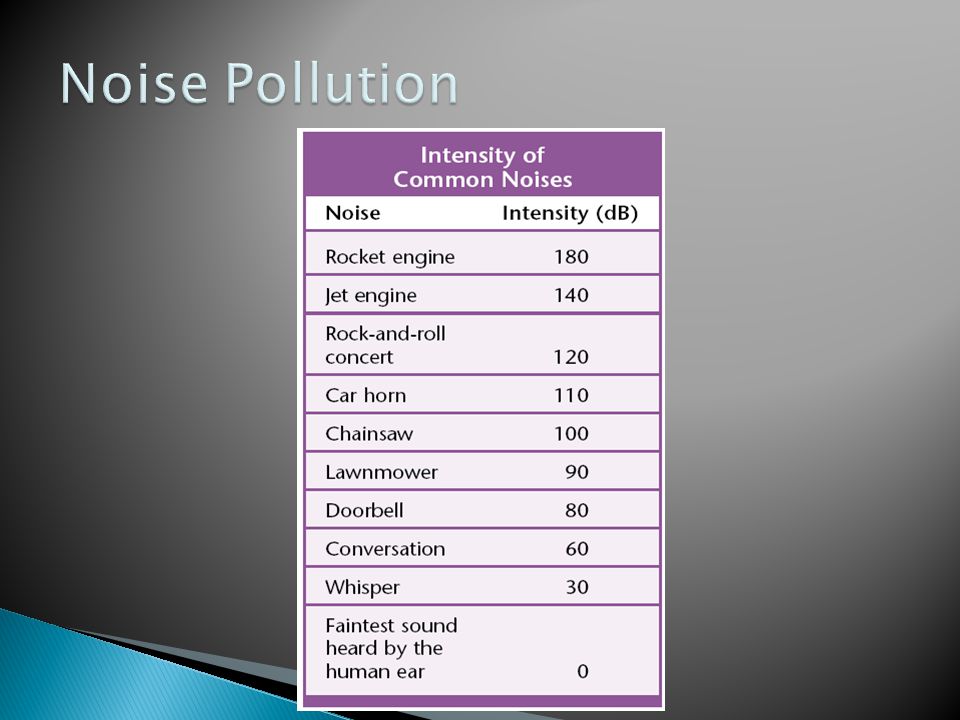This screenshot has height=720, width=960.
Task: Select the 'Conversation' row label
Action: pyautogui.click(x=385, y=549)
